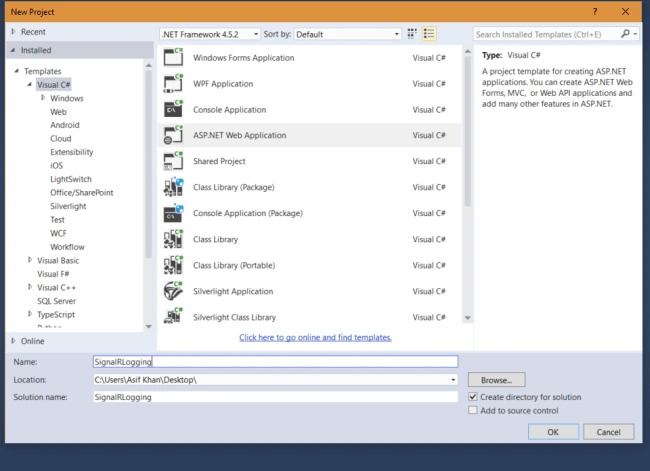The height and width of the screenshot is (471, 650).
Task: Click "WPF Application" template name
Action: point(223,83)
